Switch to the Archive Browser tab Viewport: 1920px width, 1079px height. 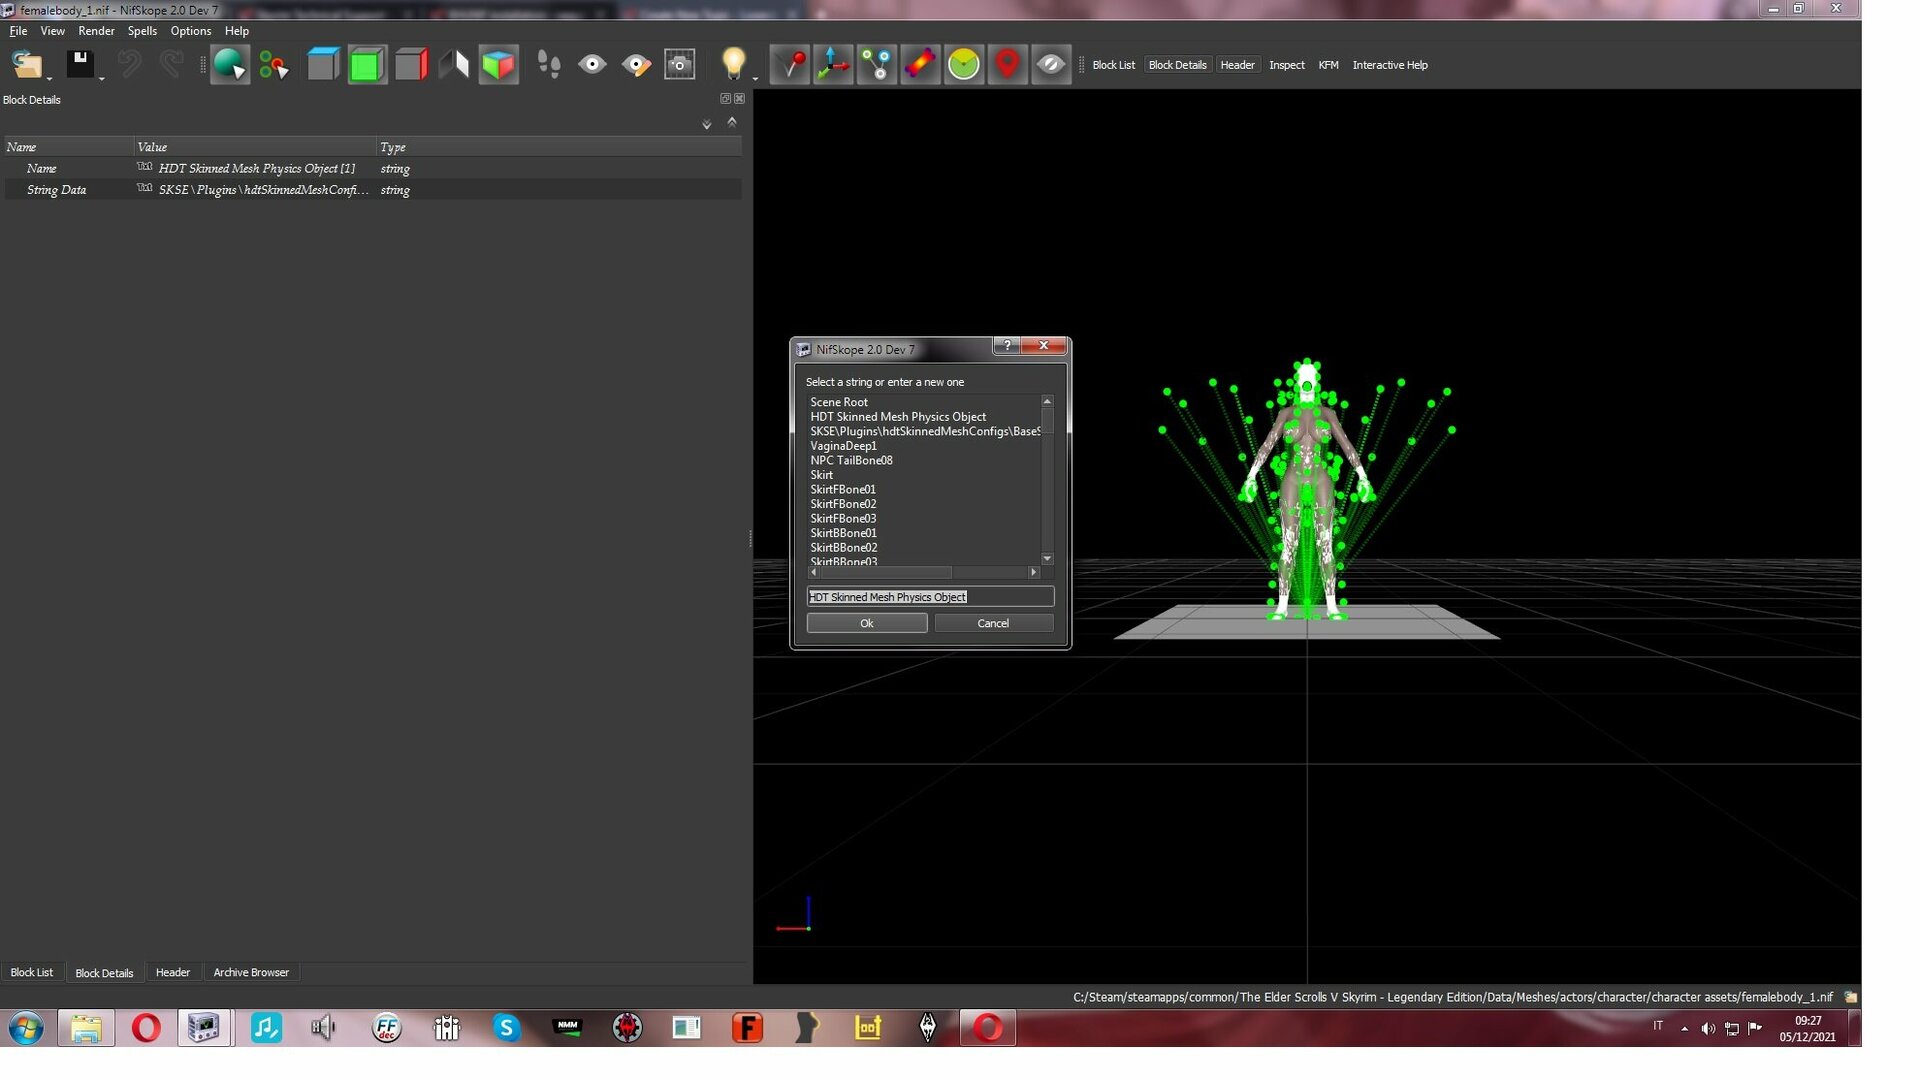pyautogui.click(x=251, y=972)
